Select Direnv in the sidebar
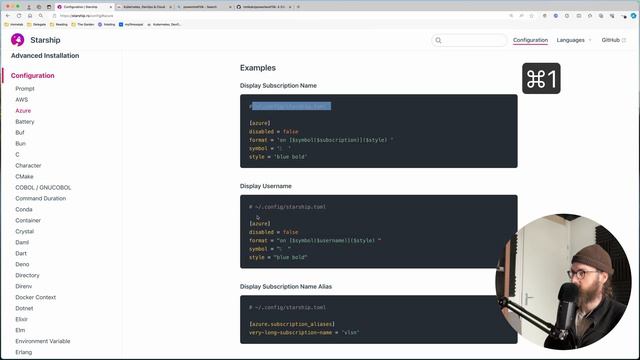The image size is (640, 360). [x=24, y=287]
